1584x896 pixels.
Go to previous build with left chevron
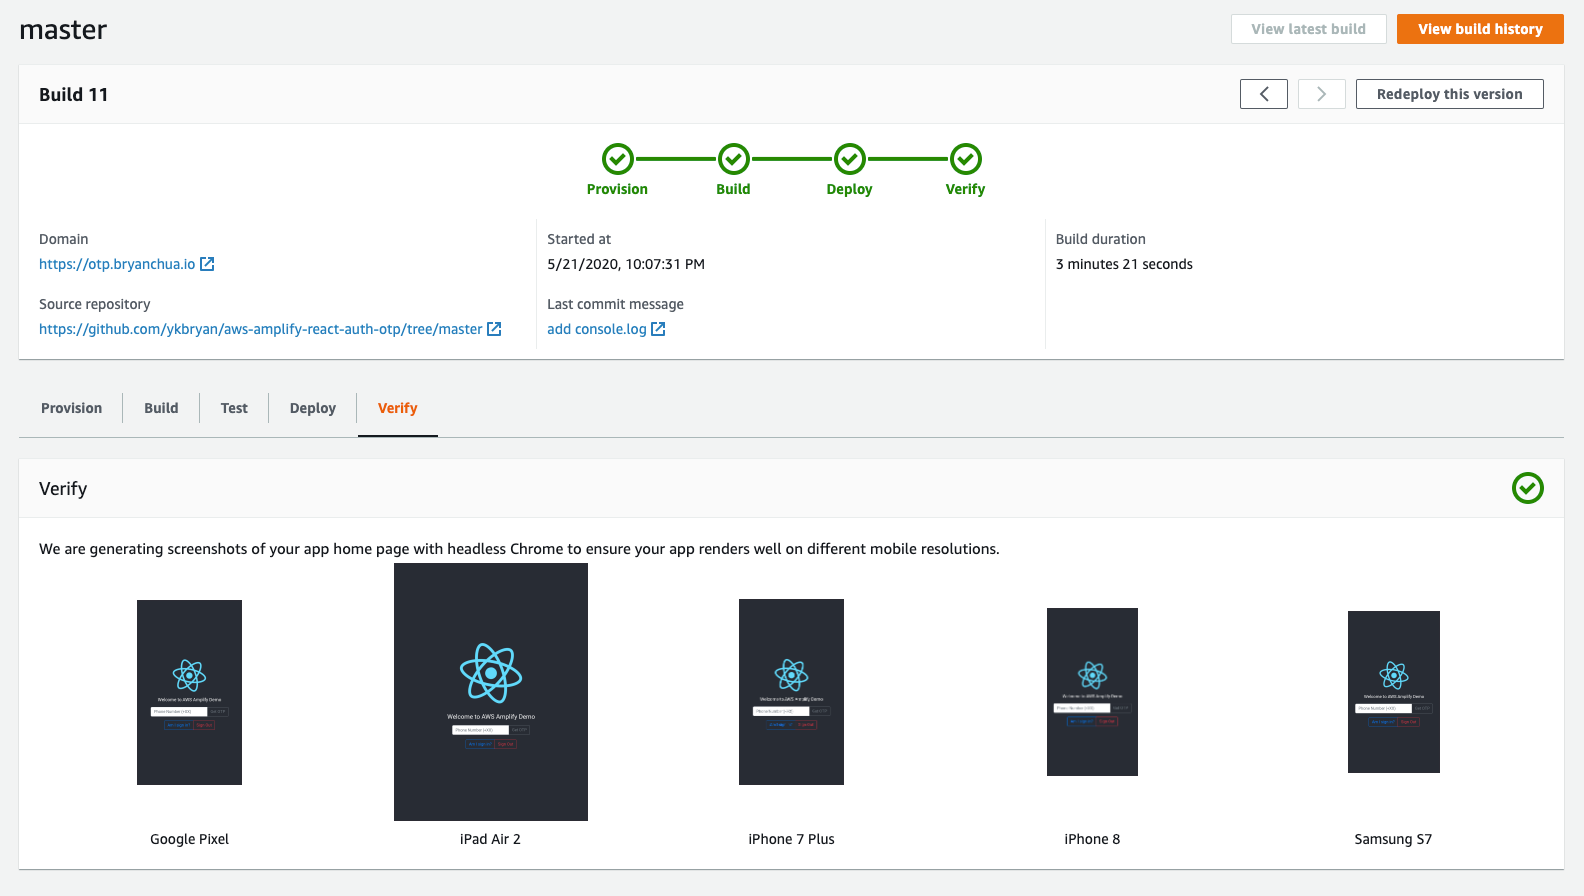(1264, 94)
